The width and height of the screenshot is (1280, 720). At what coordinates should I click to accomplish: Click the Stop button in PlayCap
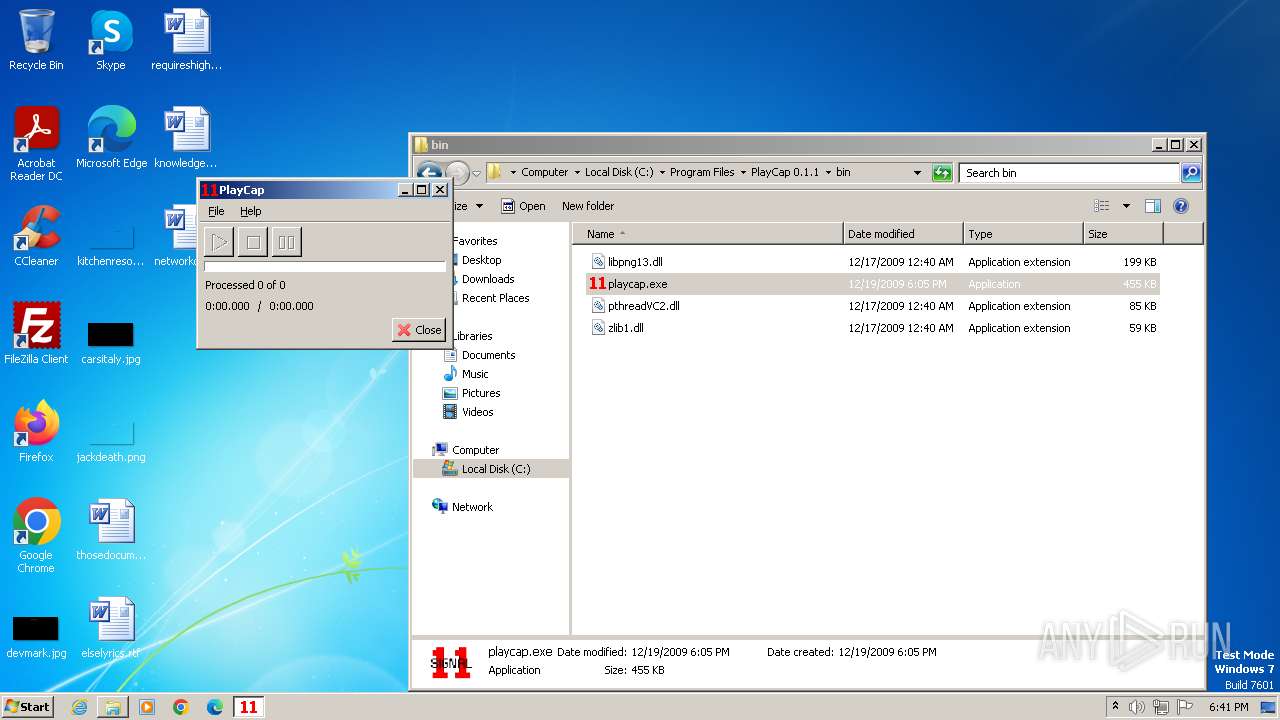(x=253, y=241)
